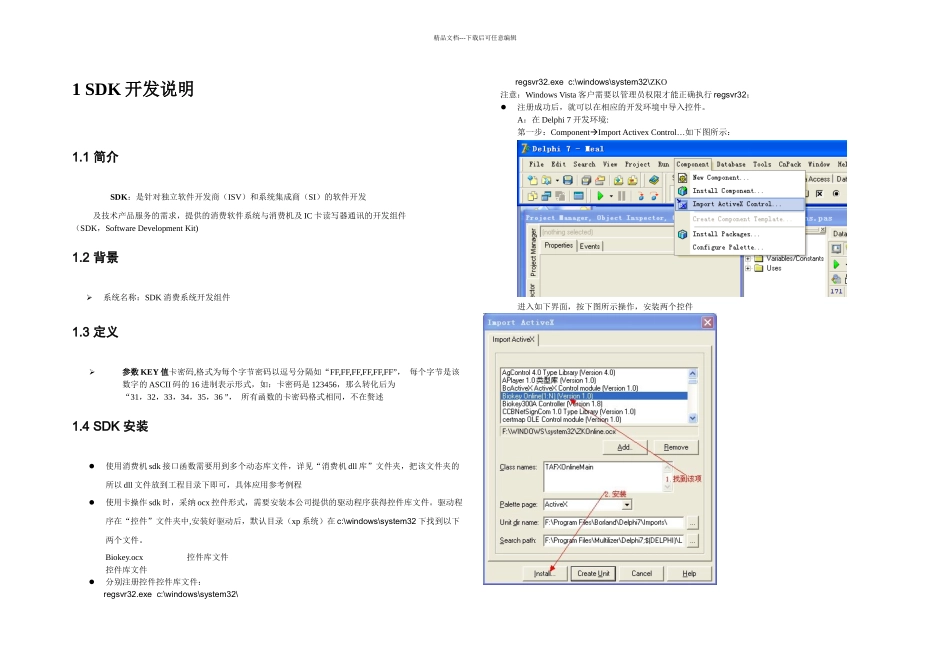The width and height of the screenshot is (950, 672).
Task: Click the Remove button in Import ActiveX
Action: [x=676, y=447]
